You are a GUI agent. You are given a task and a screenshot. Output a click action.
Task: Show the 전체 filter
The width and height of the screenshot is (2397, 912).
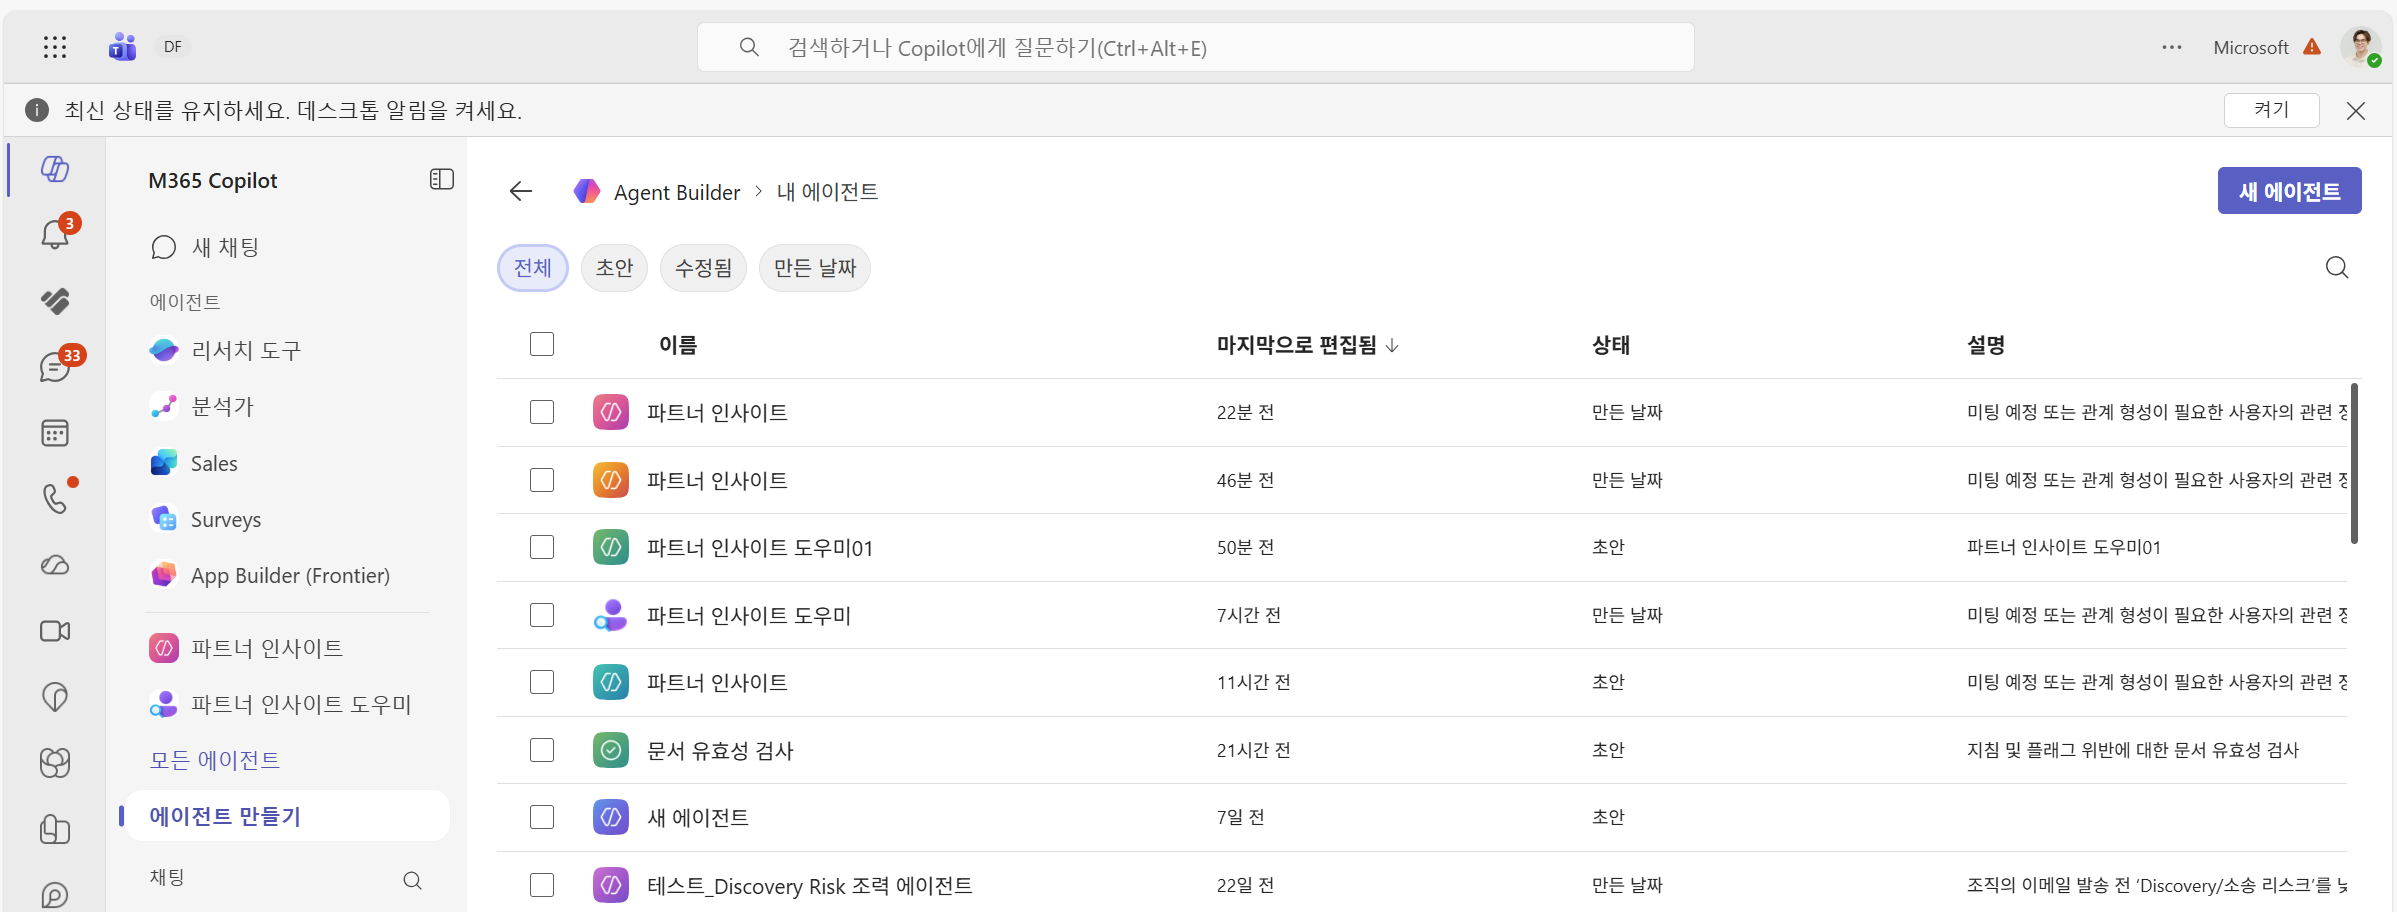coord(533,268)
